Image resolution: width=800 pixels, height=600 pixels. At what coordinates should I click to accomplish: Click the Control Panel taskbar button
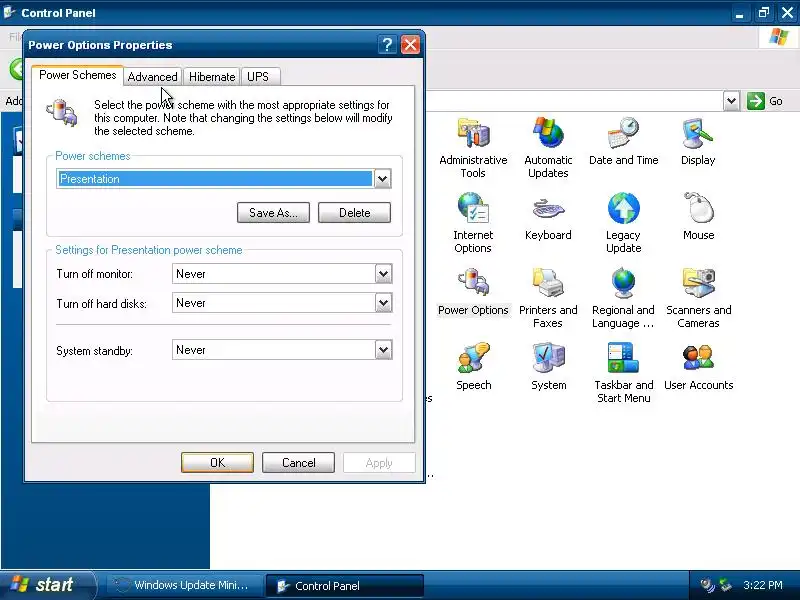coord(344,586)
